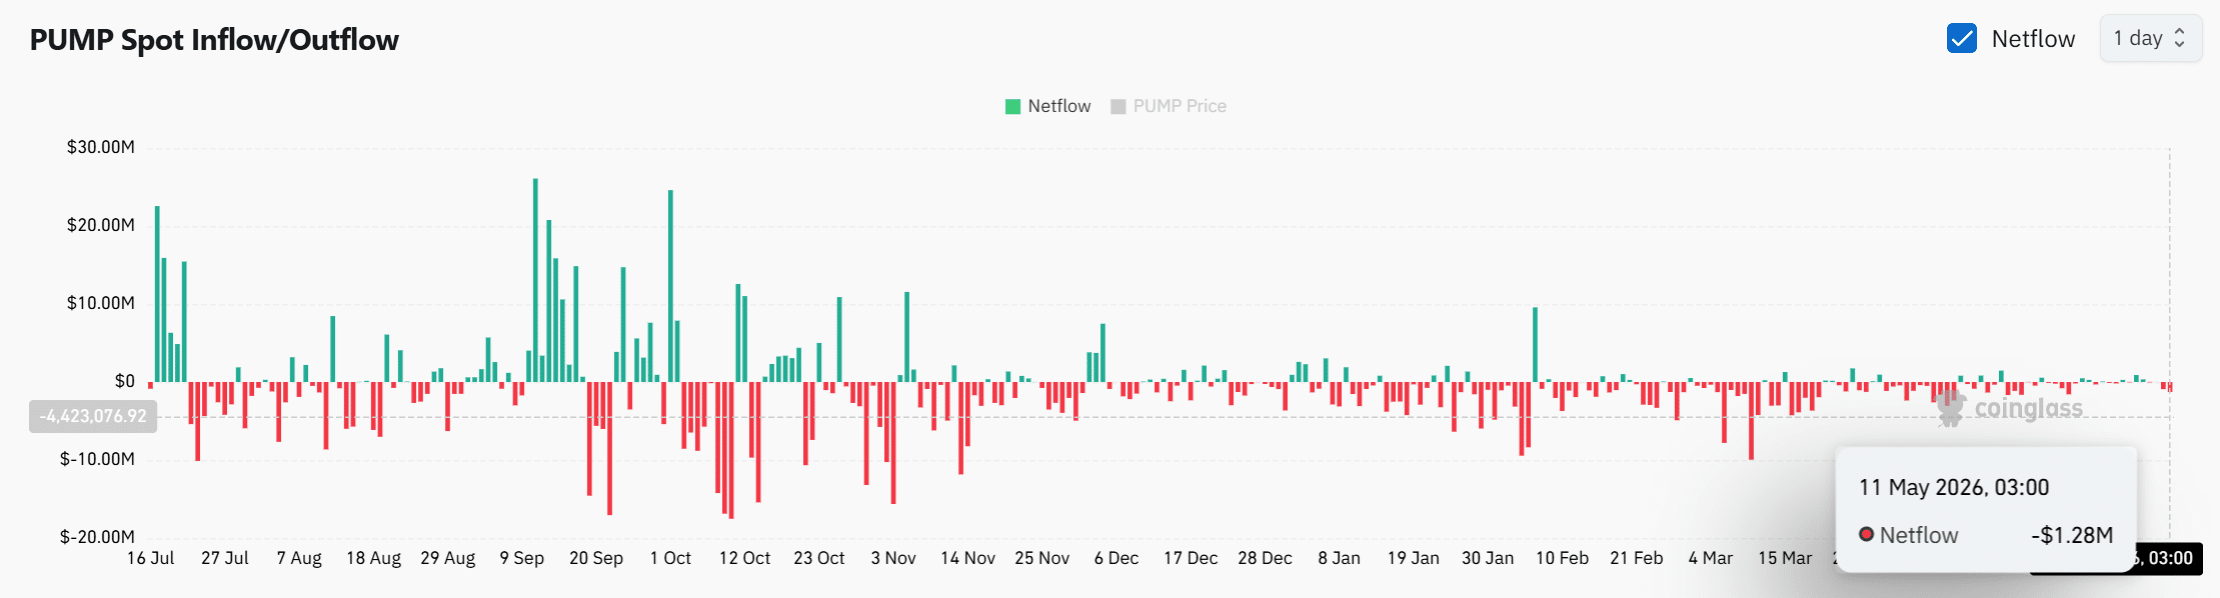Toggle the Netflow legend series
The width and height of the screenshot is (2220, 598).
pos(1048,106)
